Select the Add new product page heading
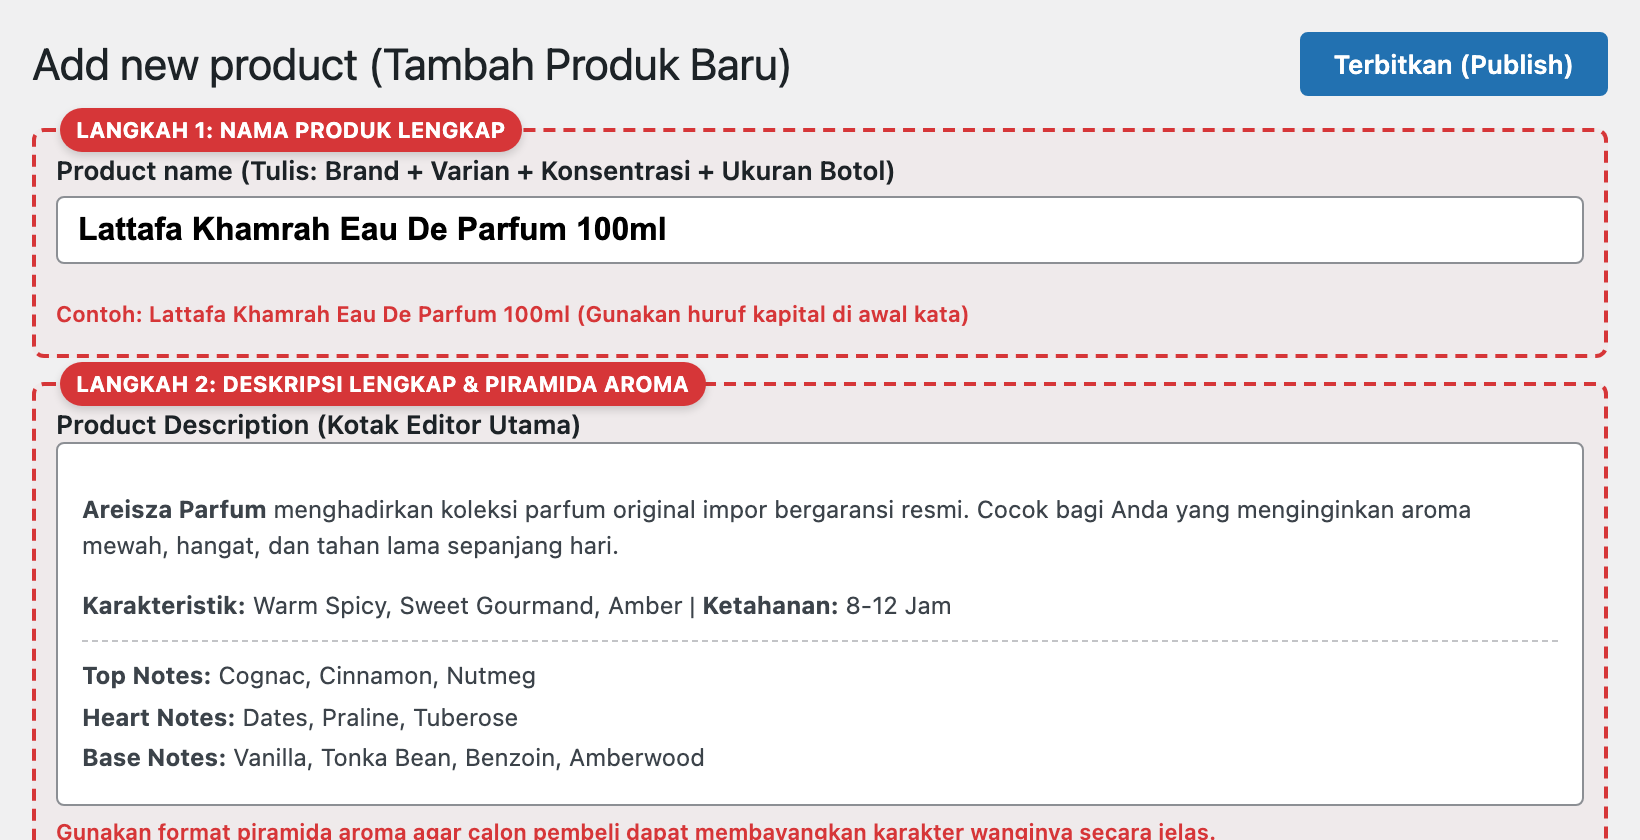 [x=412, y=65]
